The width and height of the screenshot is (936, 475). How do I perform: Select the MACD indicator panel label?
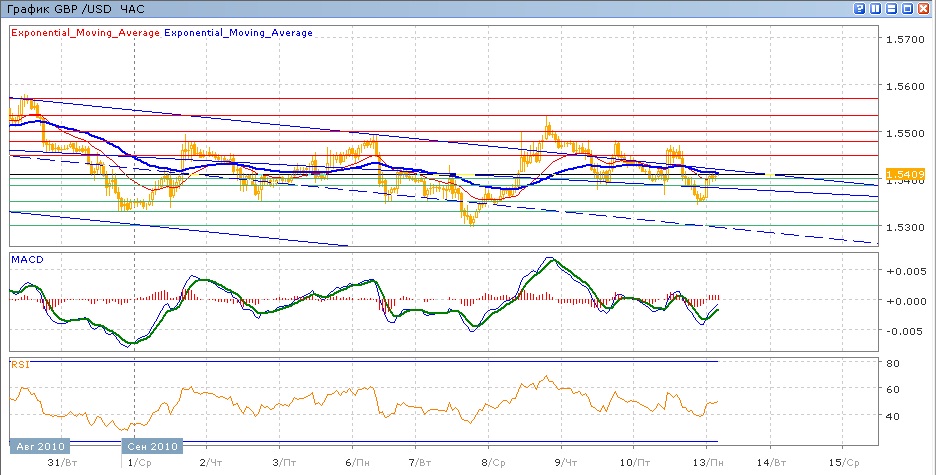(25, 259)
